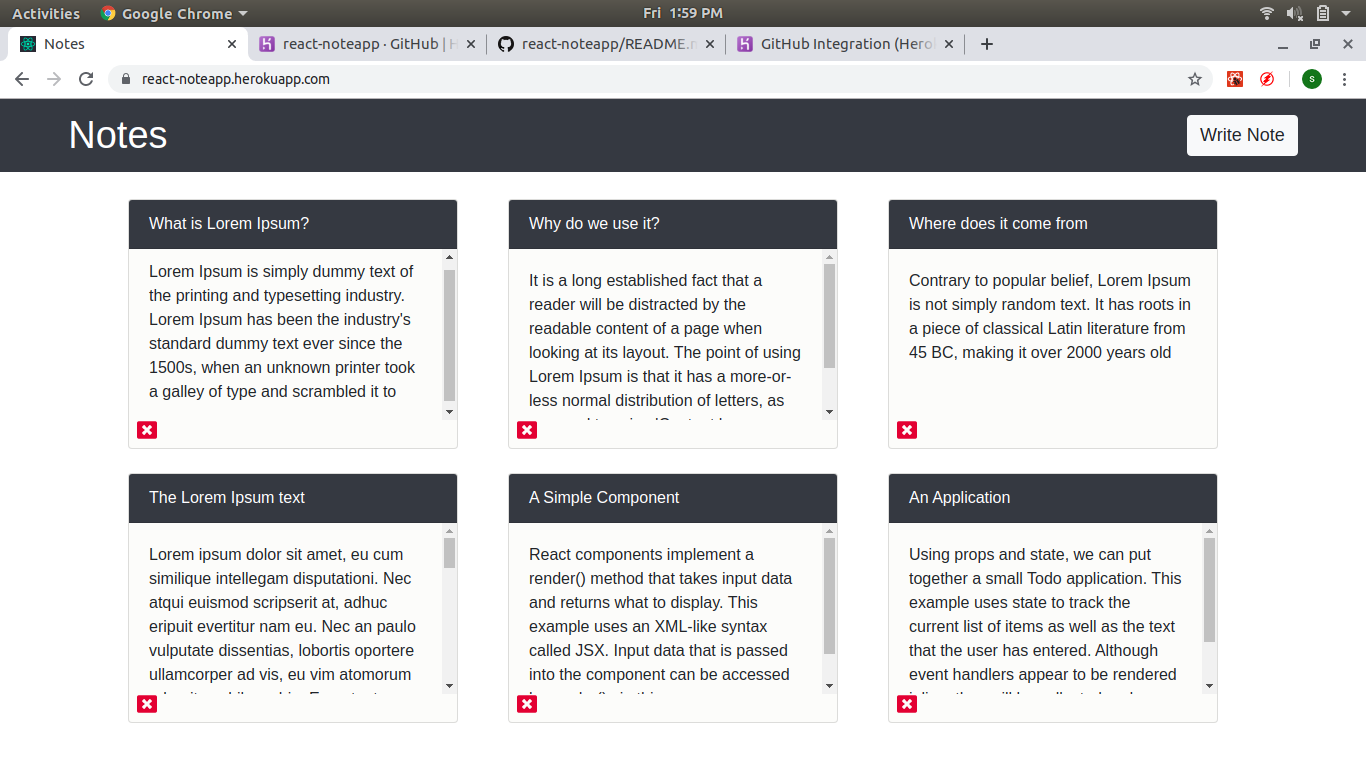Screen dimensions: 1366x768
Task: Click scroll-up arrow in 'The Lorem Ipsum text' note
Action: click(449, 531)
